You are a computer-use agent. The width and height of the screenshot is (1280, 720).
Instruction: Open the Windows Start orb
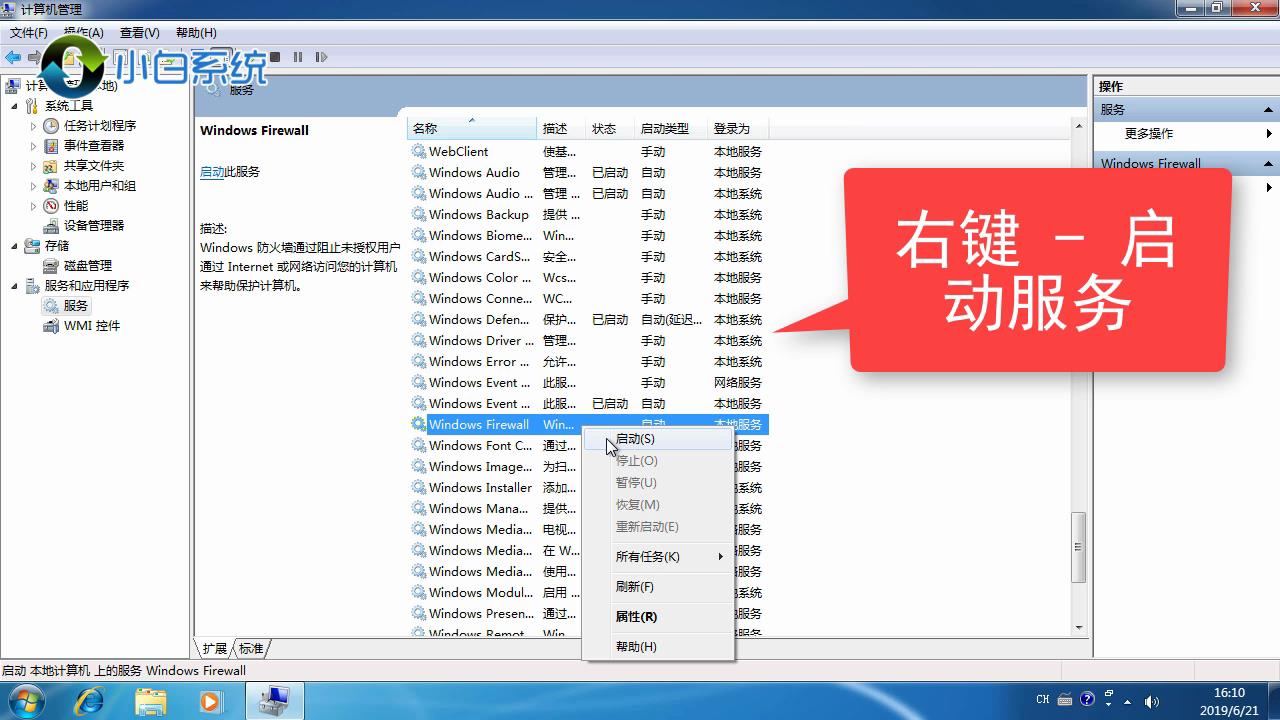pos(28,700)
